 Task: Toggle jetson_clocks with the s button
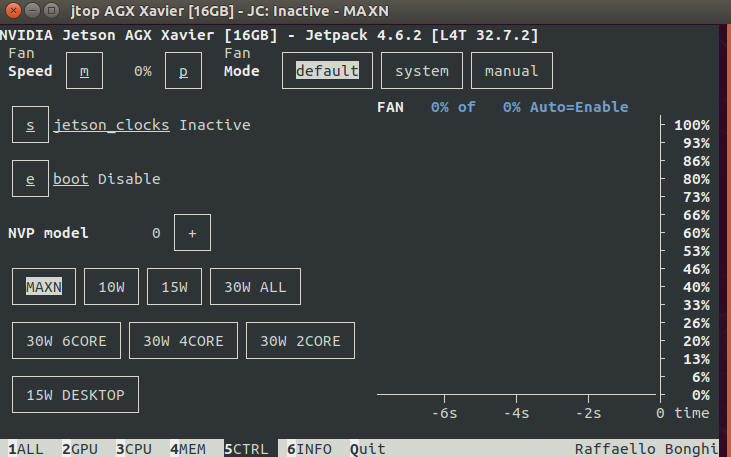point(30,125)
